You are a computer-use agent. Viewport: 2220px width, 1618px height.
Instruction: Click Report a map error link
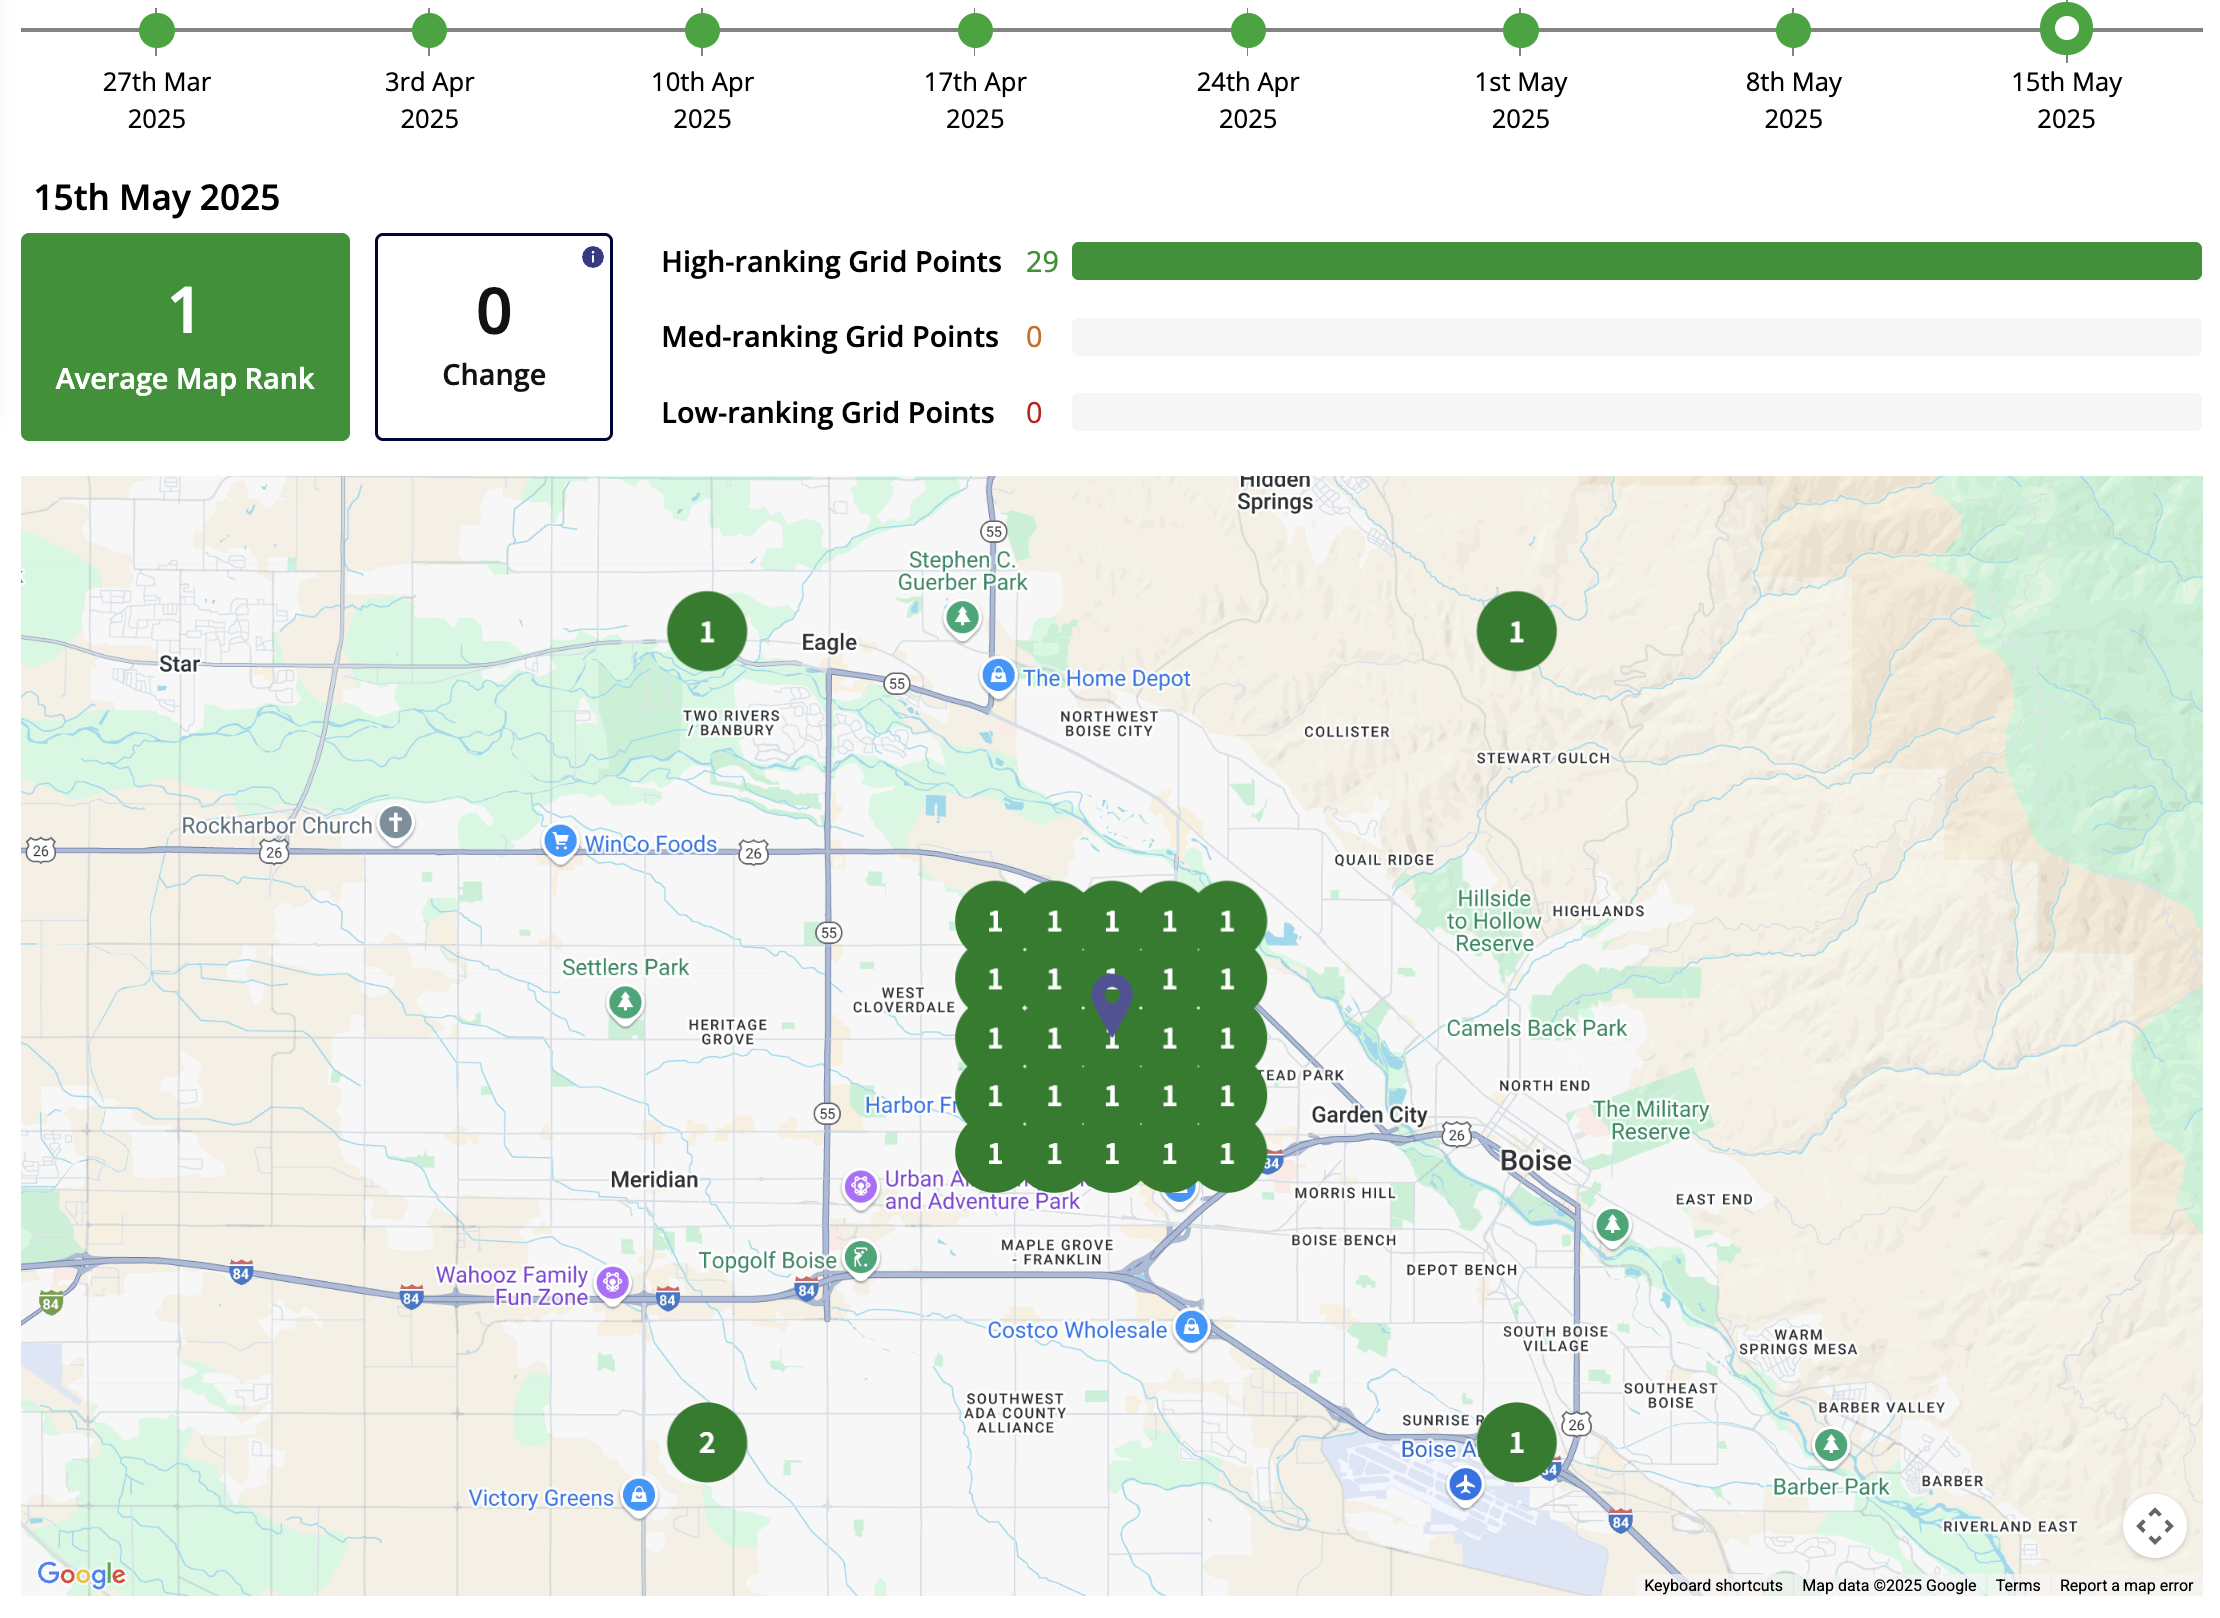click(2126, 1585)
